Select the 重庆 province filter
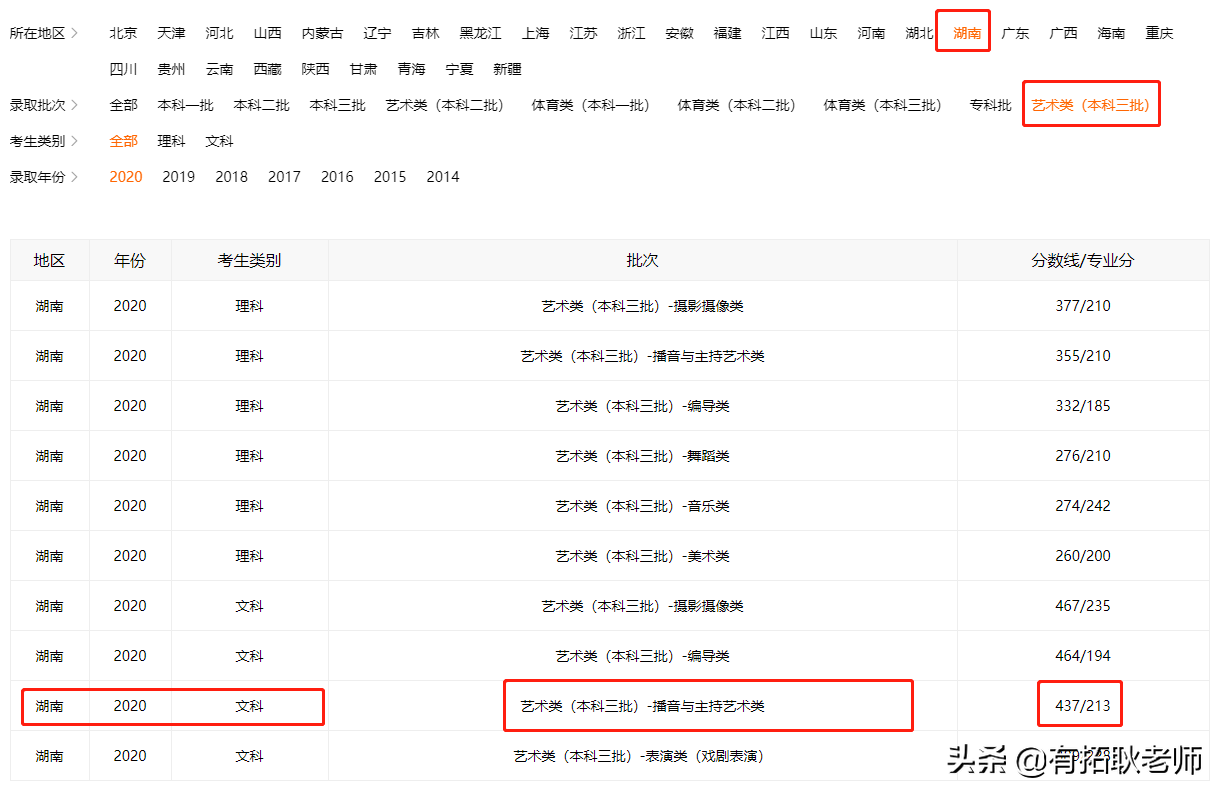Viewport: 1225px width, 798px height. click(1159, 31)
